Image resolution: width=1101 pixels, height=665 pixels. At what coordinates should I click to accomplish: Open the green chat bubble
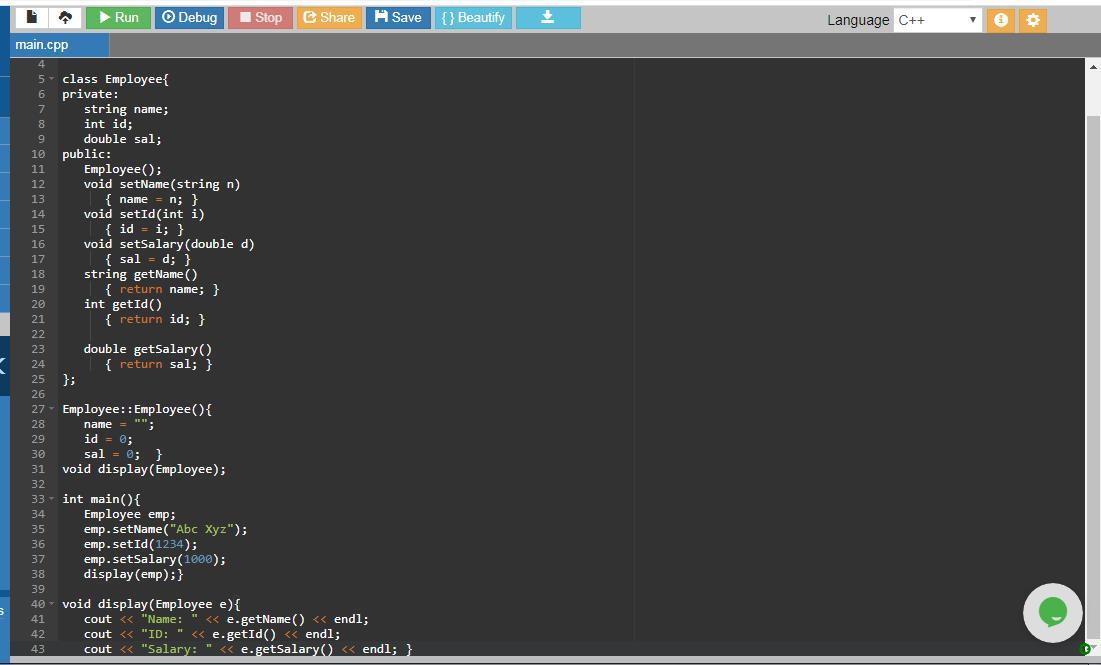pos(1053,612)
